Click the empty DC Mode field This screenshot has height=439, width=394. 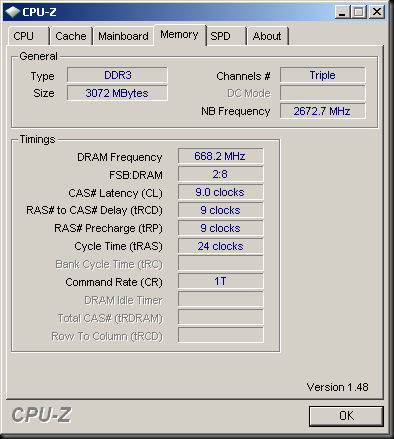click(x=323, y=93)
